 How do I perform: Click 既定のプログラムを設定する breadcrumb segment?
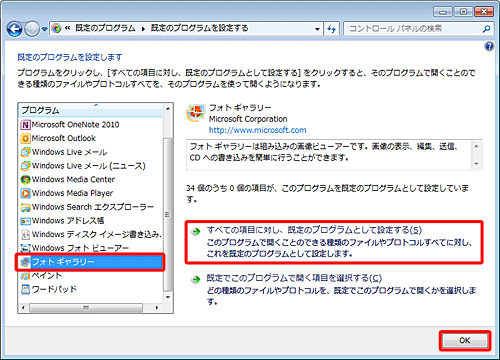[199, 28]
